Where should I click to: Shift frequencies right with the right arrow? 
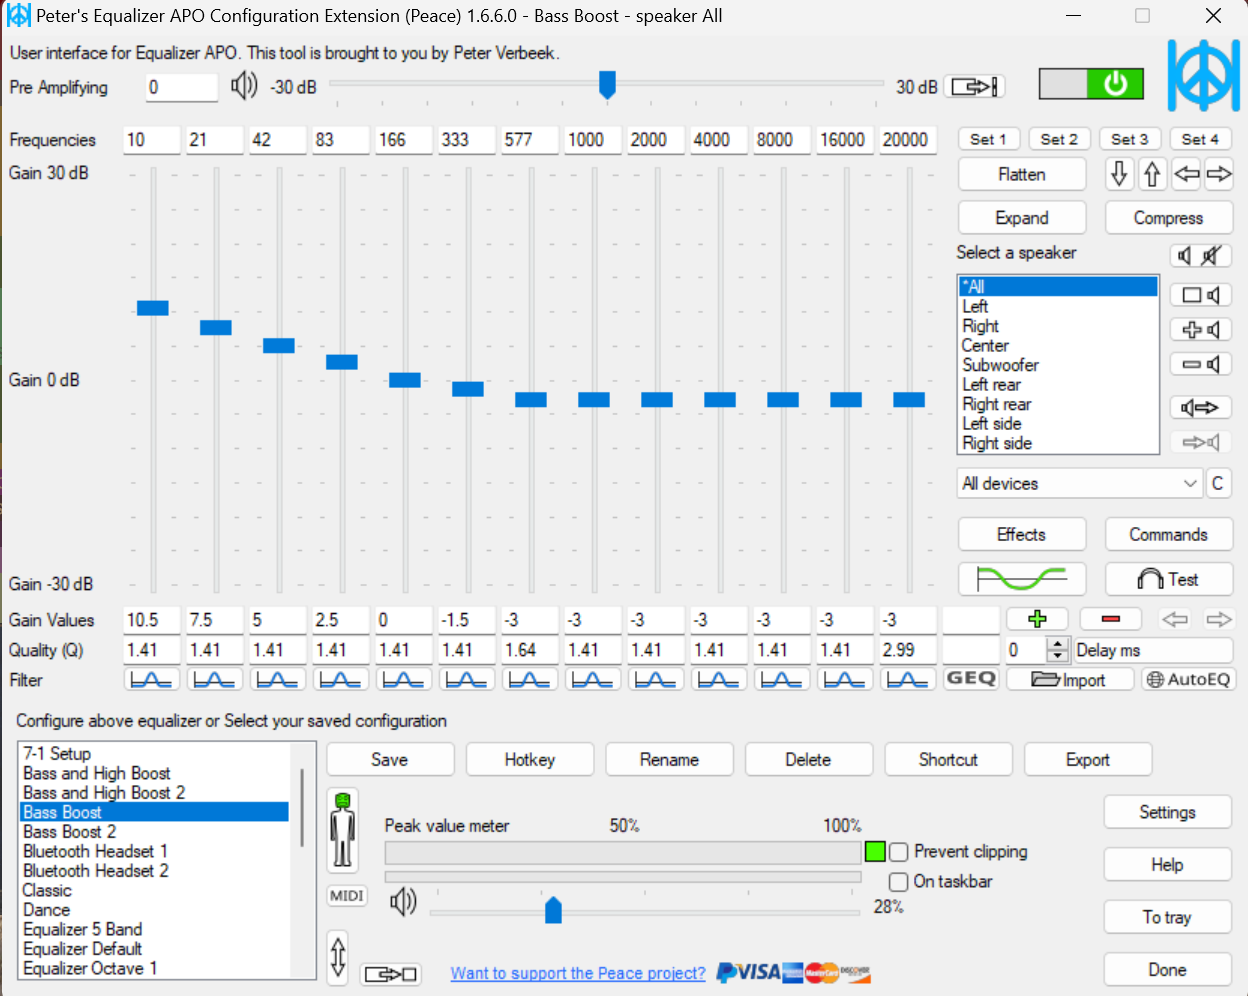(1218, 174)
